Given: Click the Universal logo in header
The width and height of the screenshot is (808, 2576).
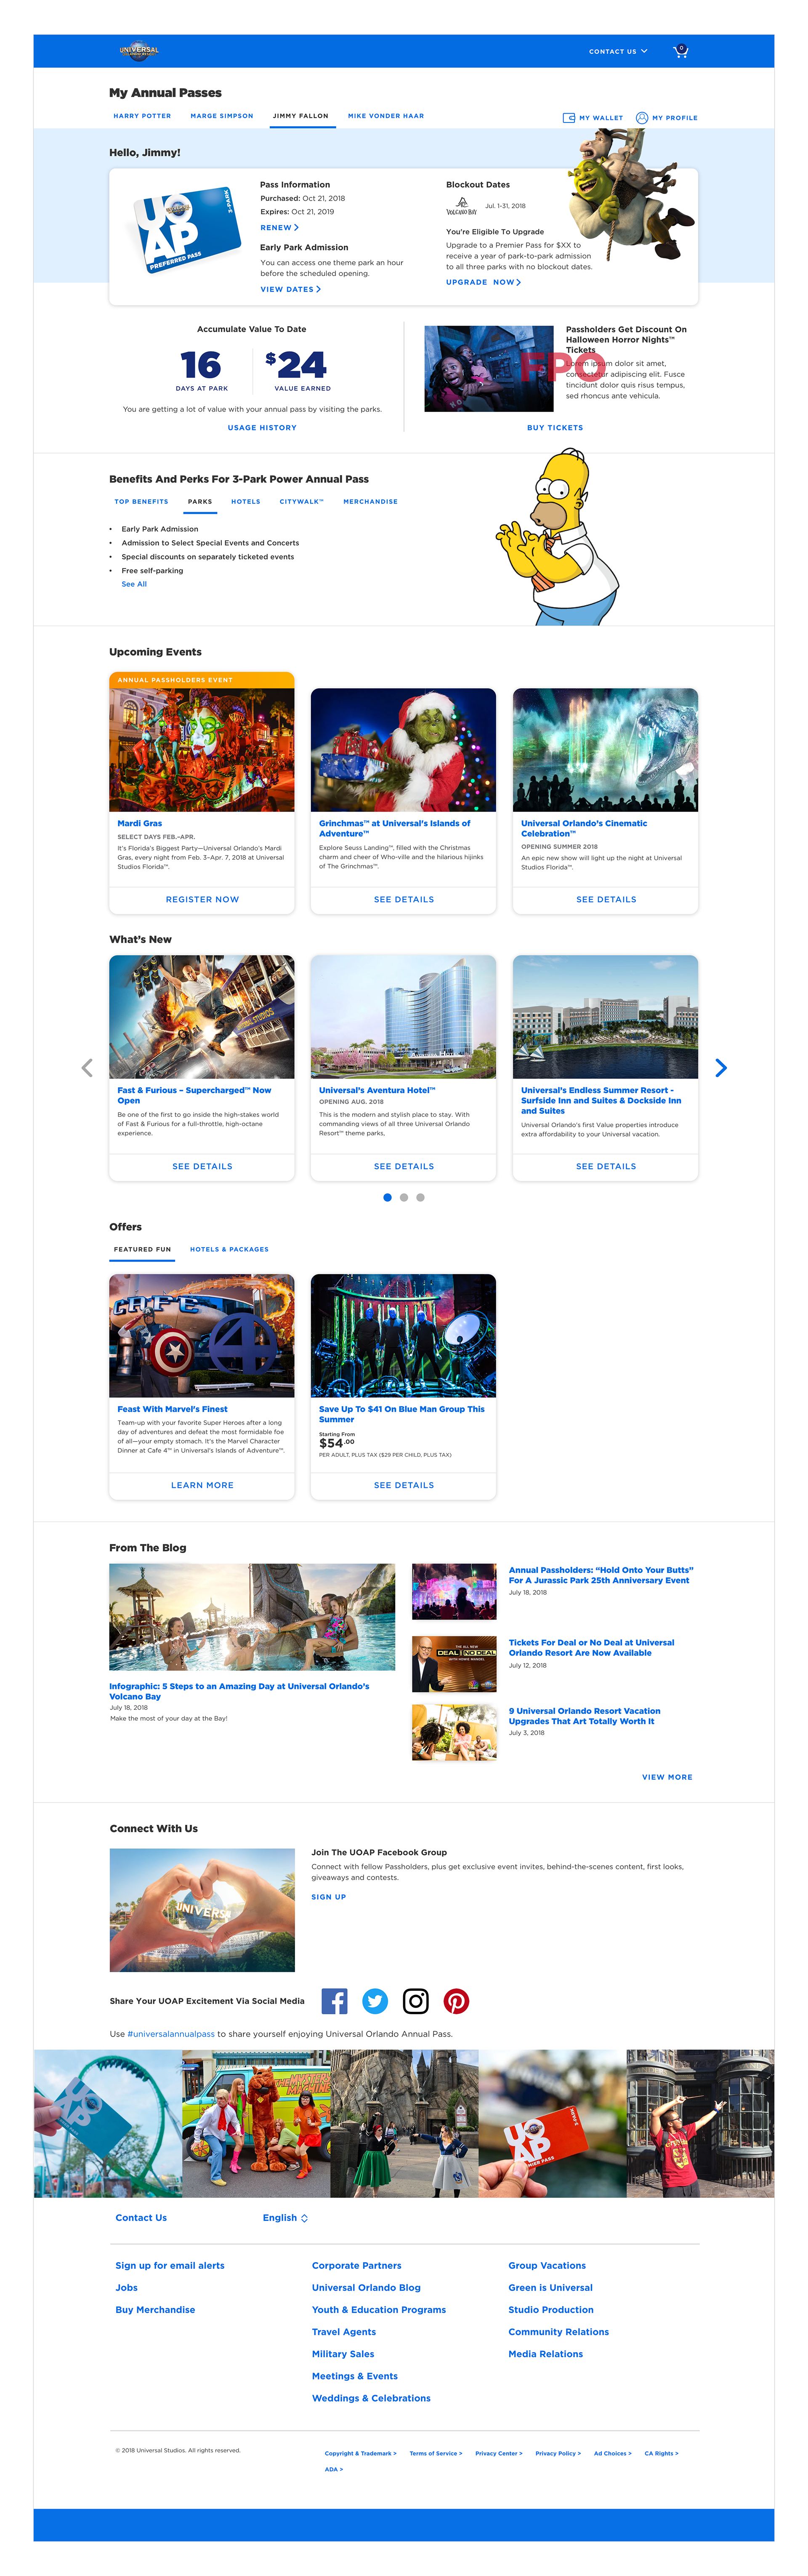Looking at the screenshot, I should tap(139, 51).
